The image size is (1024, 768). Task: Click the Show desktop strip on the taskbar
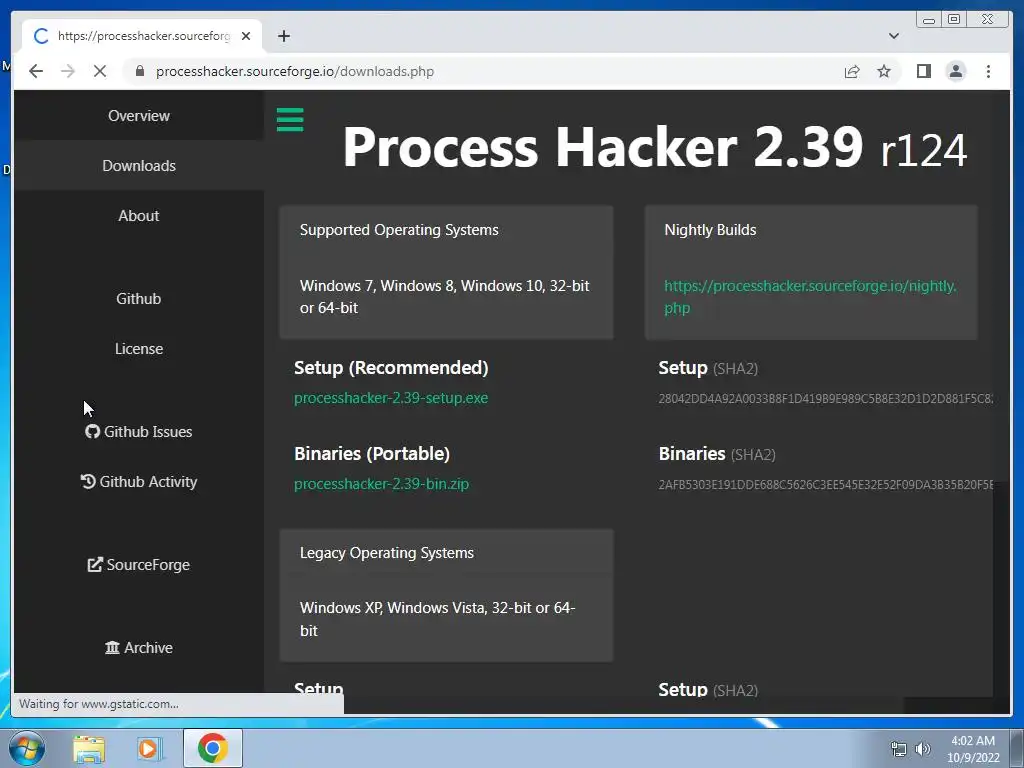[x=1017, y=748]
